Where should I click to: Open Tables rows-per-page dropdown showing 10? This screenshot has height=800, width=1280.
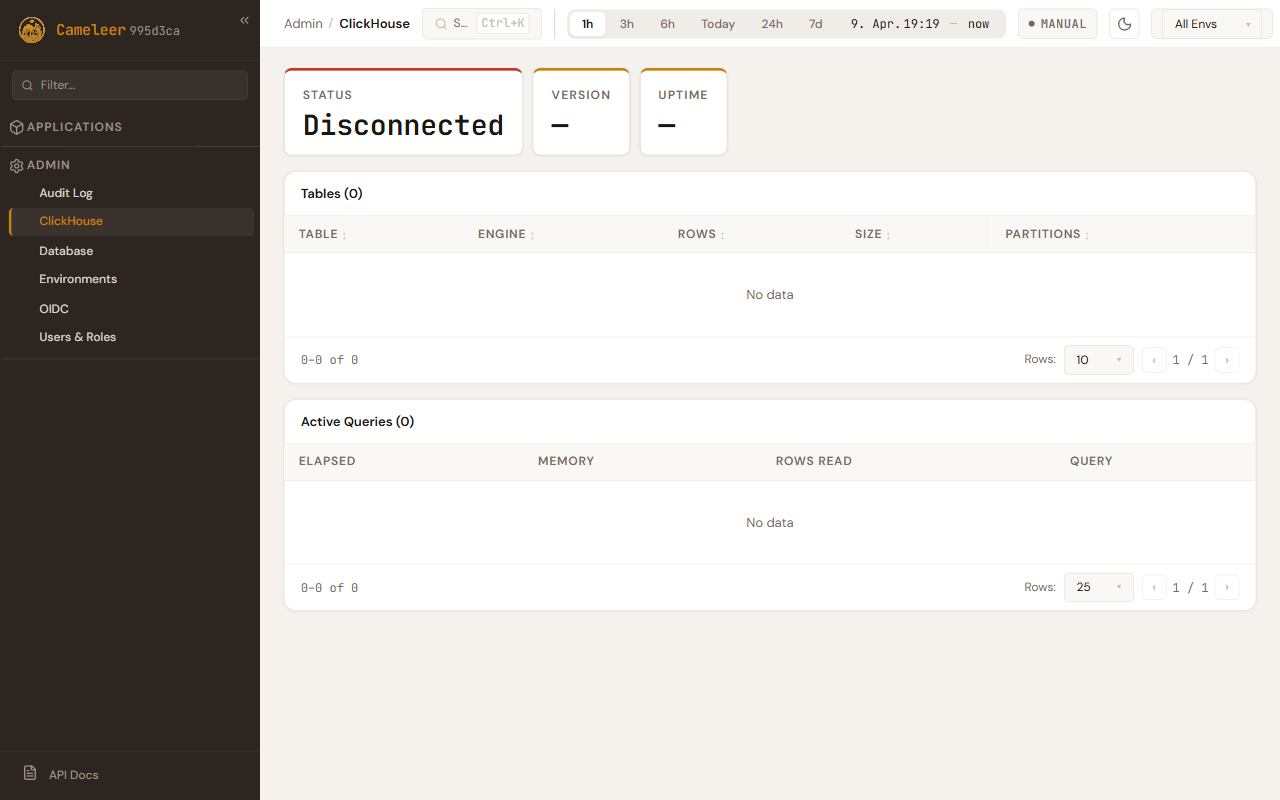point(1098,360)
